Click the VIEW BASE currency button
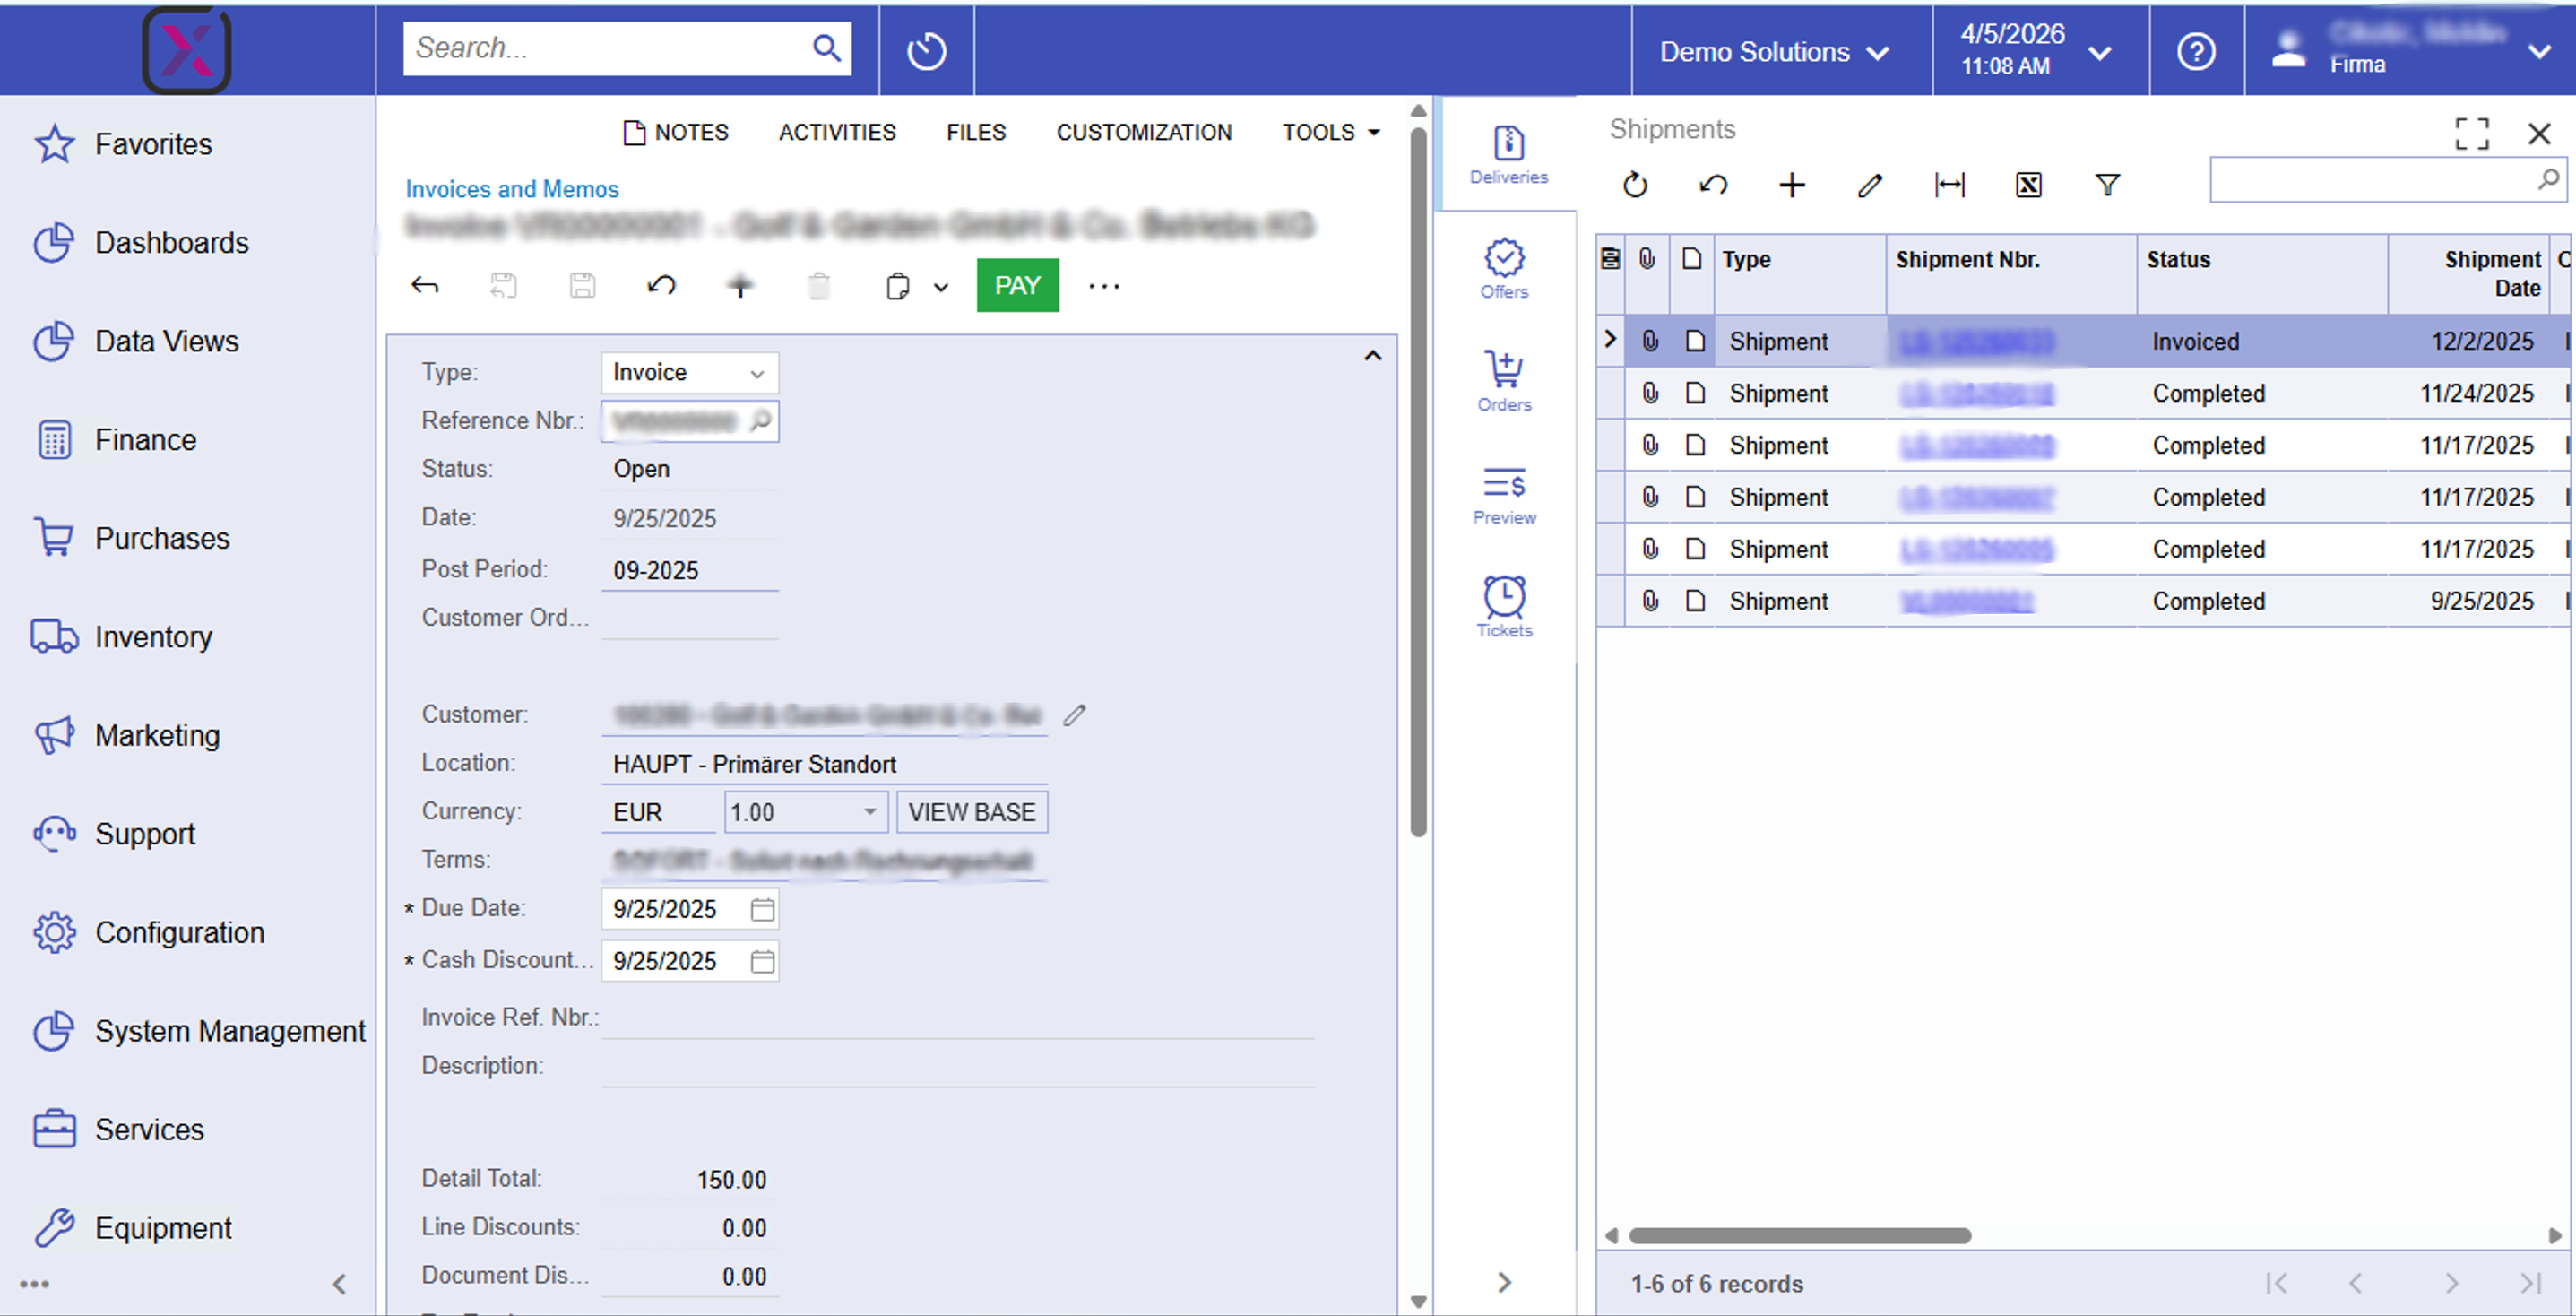The width and height of the screenshot is (2576, 1316). coord(971,812)
